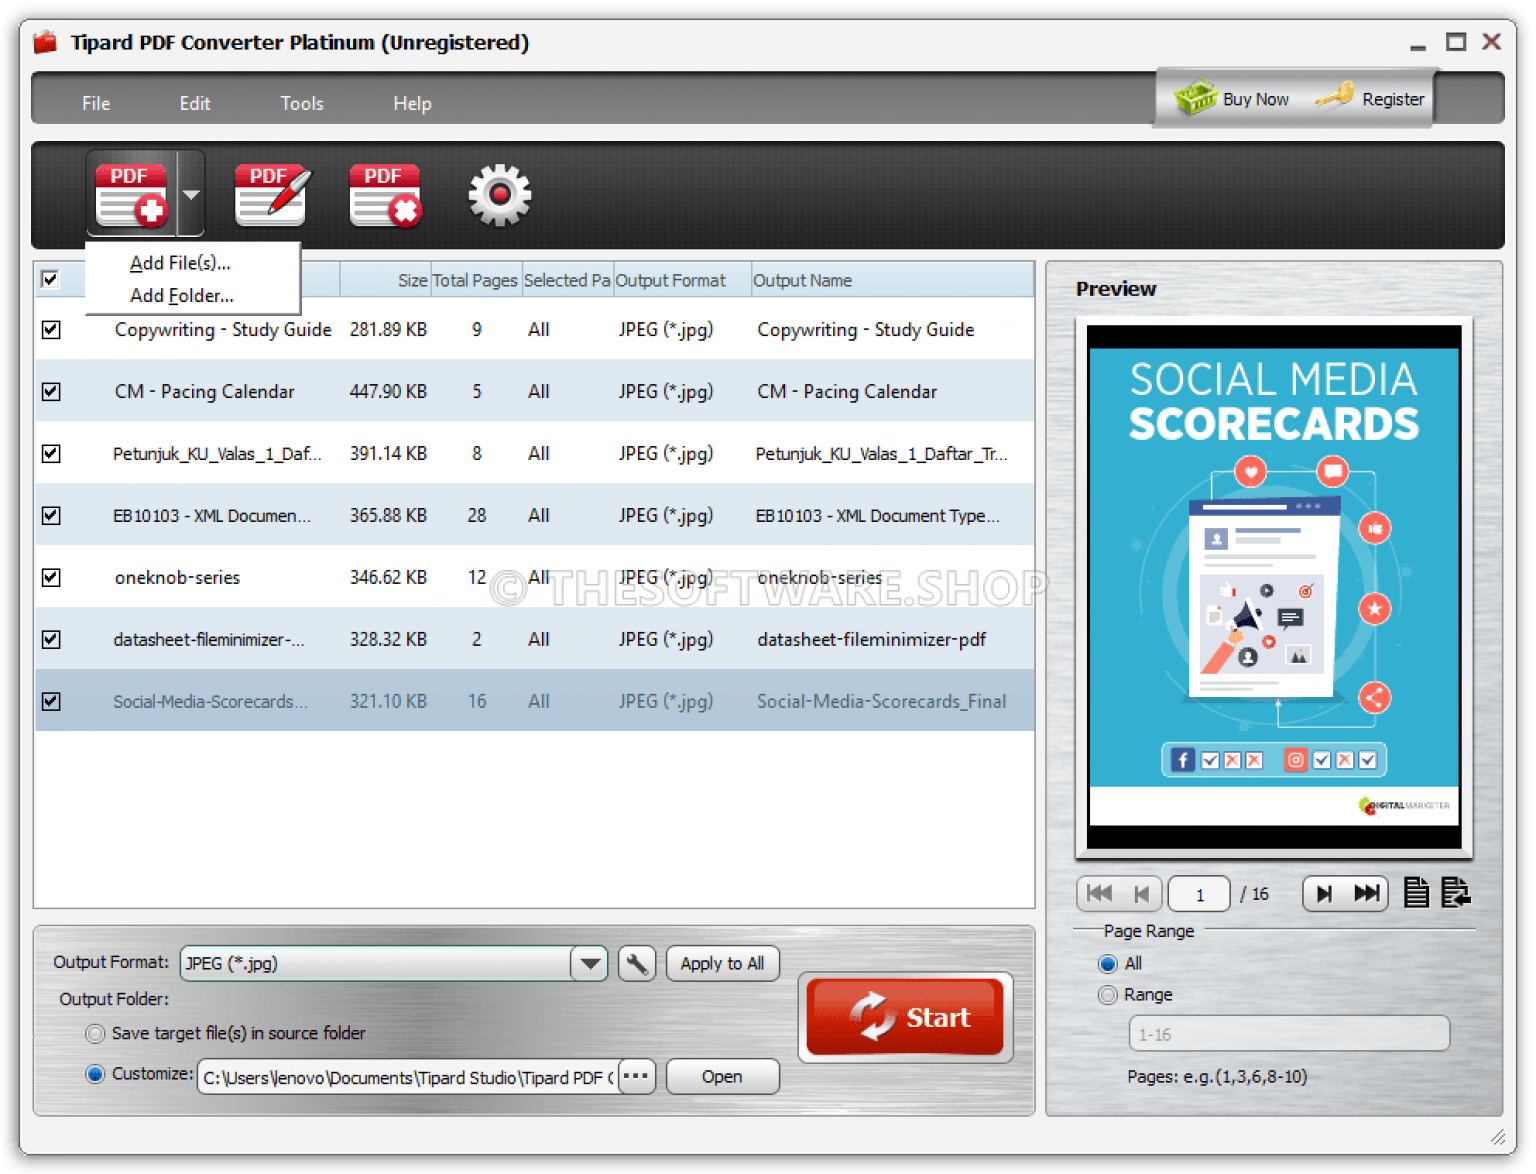Uncheck oneknob-series row checkbox

(51, 578)
